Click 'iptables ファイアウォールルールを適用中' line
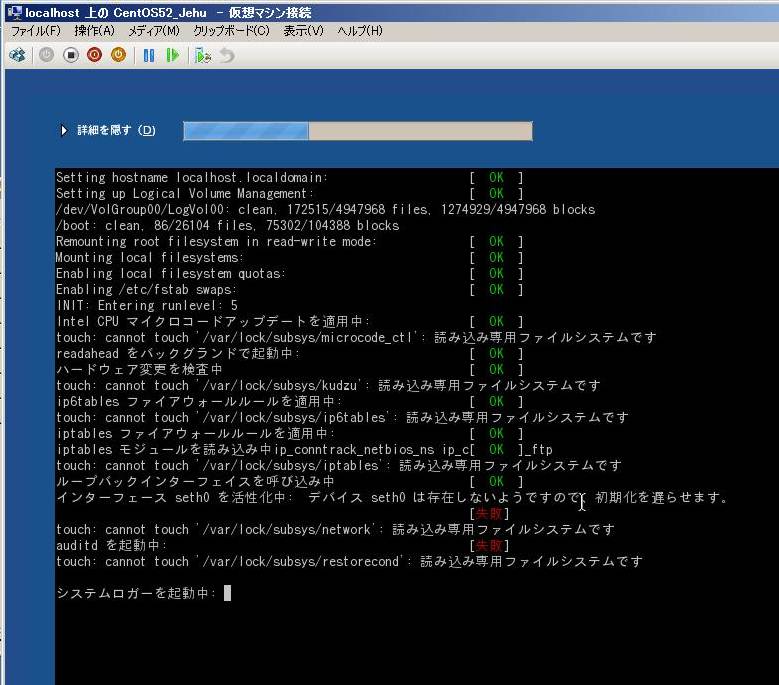 tap(195, 433)
